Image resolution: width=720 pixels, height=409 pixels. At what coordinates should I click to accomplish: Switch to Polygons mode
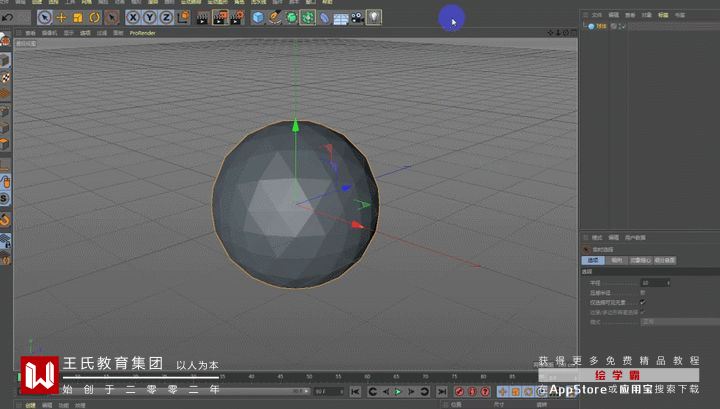point(5,145)
